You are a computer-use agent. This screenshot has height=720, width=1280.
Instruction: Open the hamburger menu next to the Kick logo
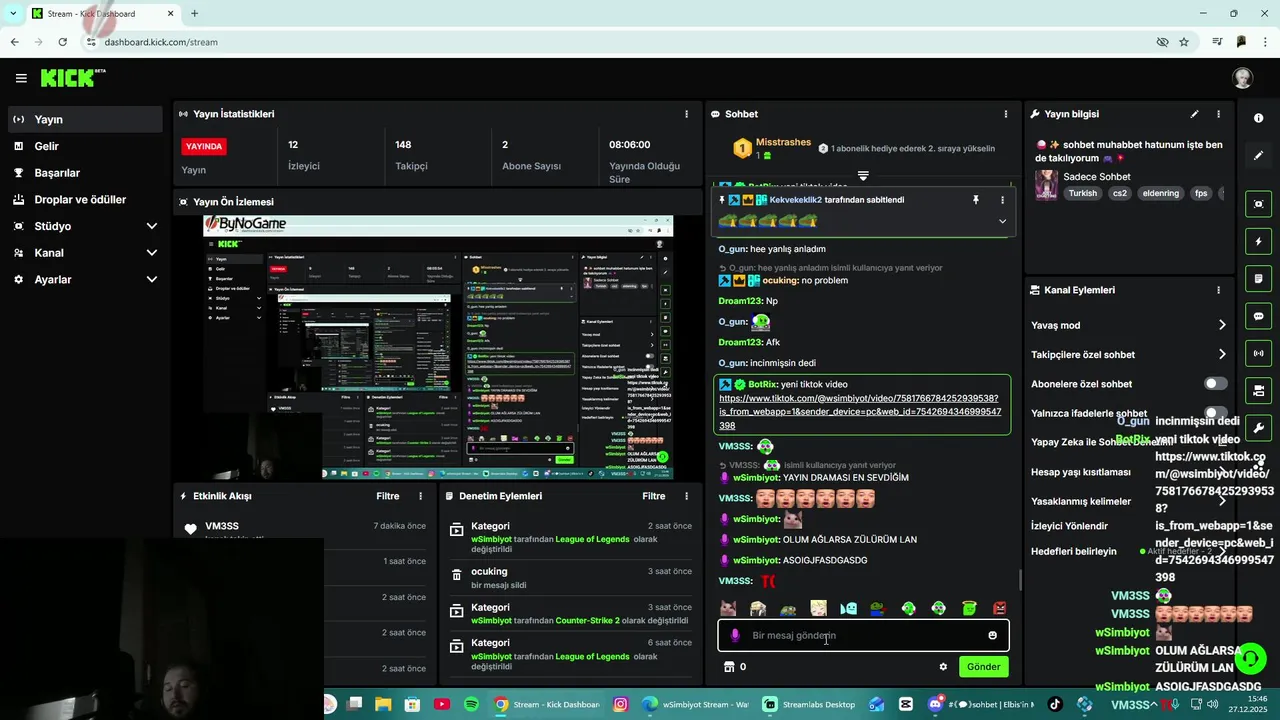[21, 78]
